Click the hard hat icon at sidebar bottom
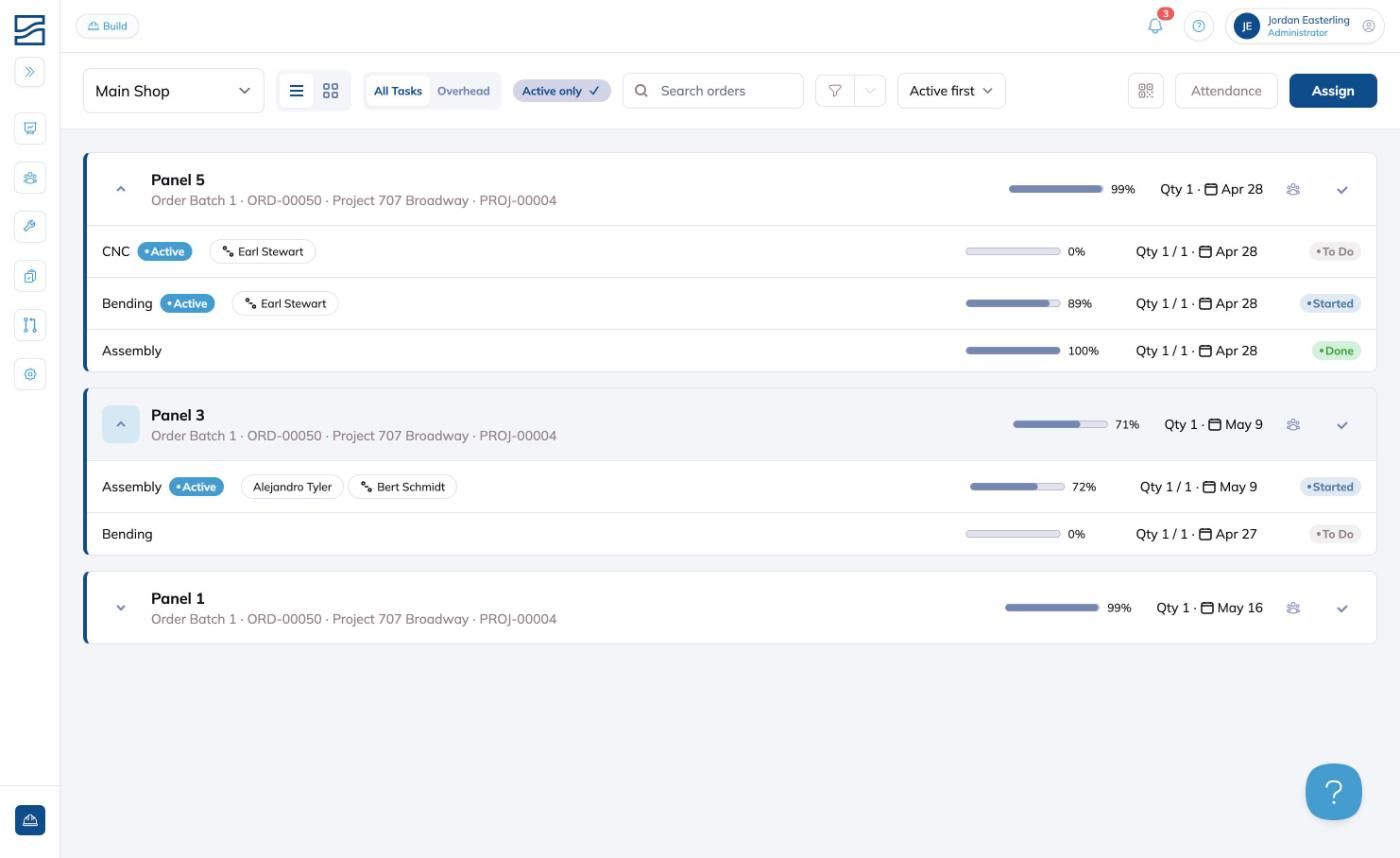This screenshot has width=1400, height=858. pyautogui.click(x=30, y=820)
